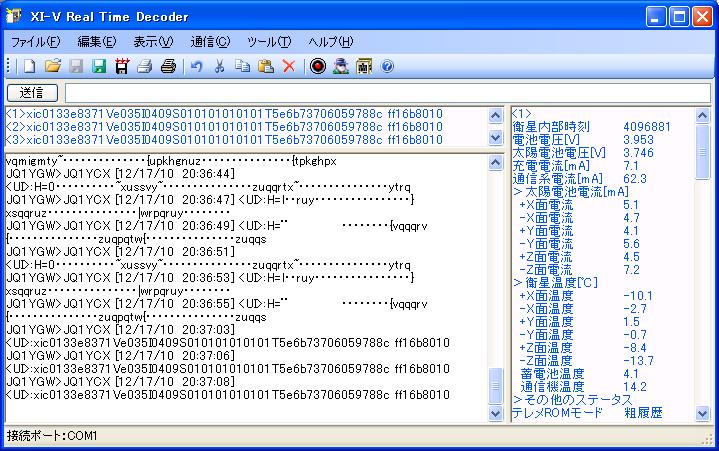
Task: Click the -Z面電流 row
Action: [x=579, y=270]
